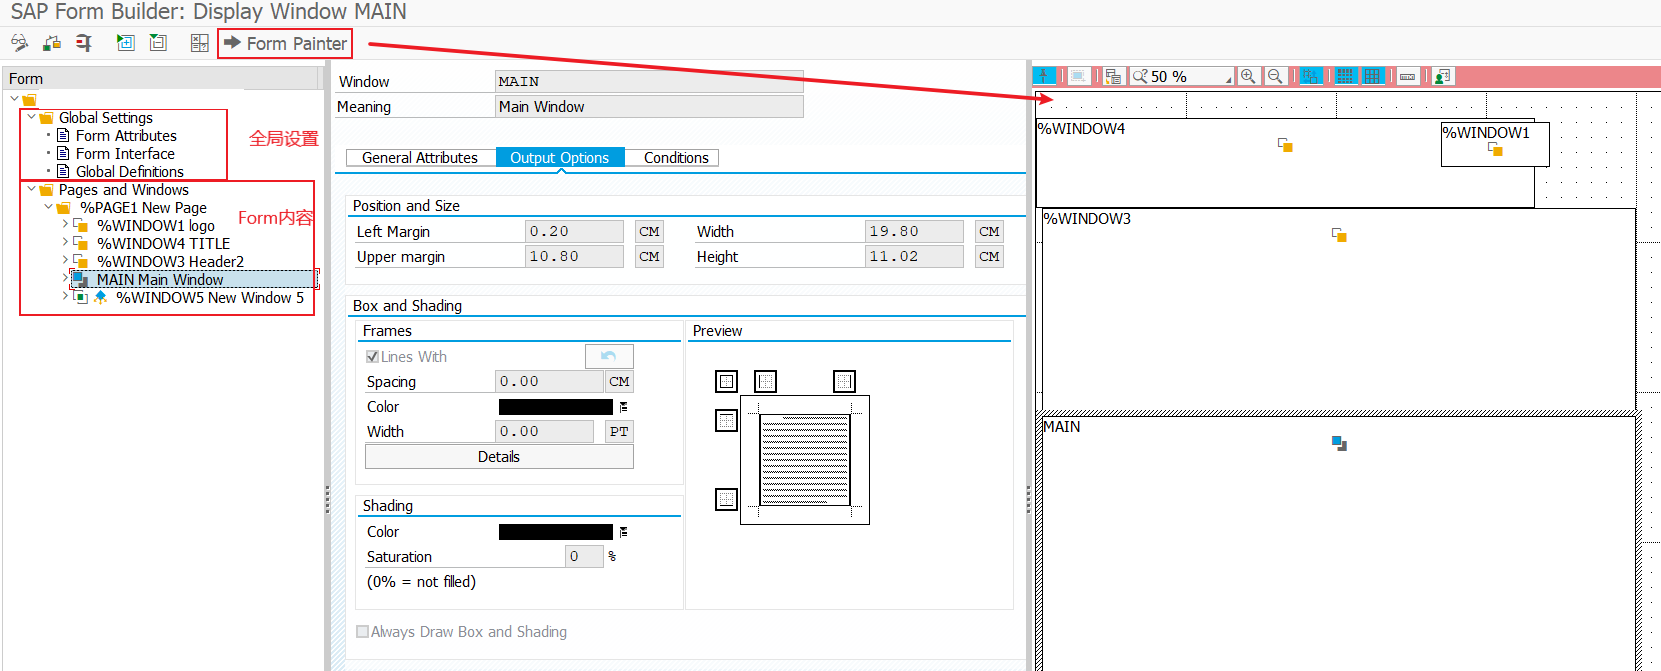This screenshot has width=1661, height=671.
Task: Click the pin icon in Form Painter toolbar
Action: [1044, 76]
